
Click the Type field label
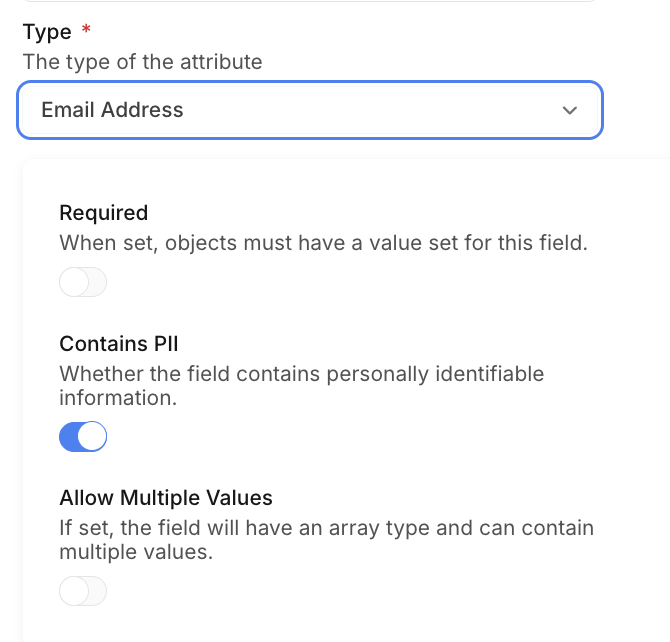47,32
